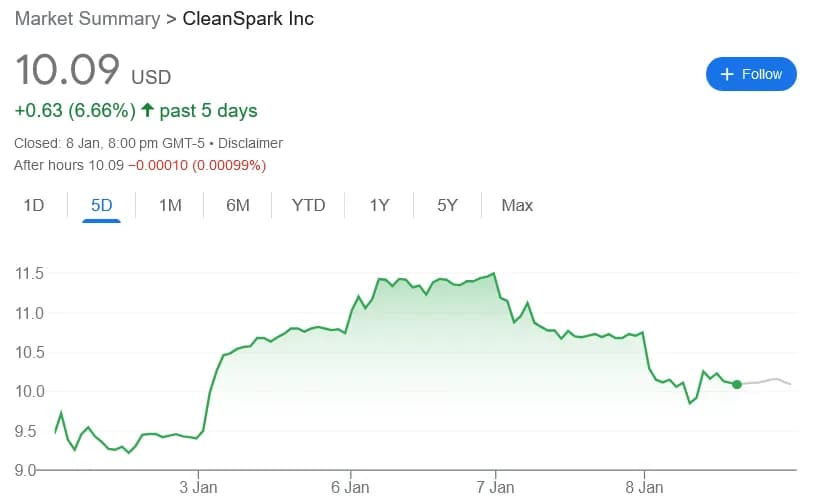Switch to the 1M range tab
The height and width of the screenshot is (502, 825).
point(170,205)
